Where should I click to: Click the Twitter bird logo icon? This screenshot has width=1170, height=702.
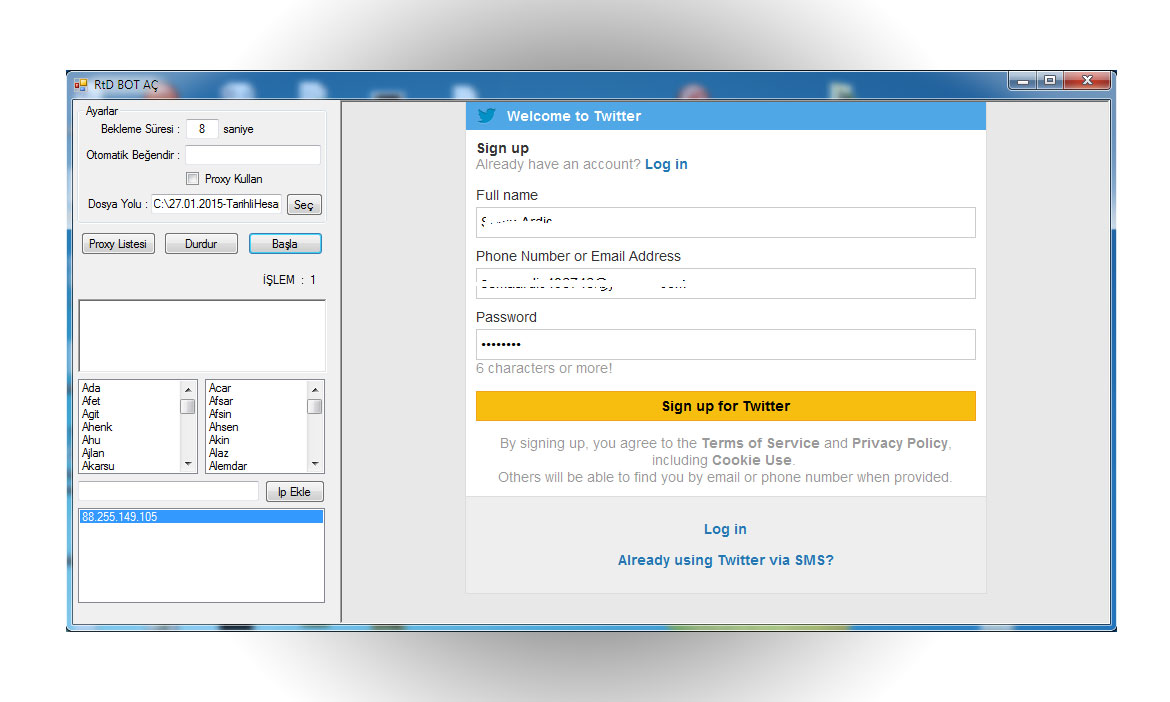(487, 116)
